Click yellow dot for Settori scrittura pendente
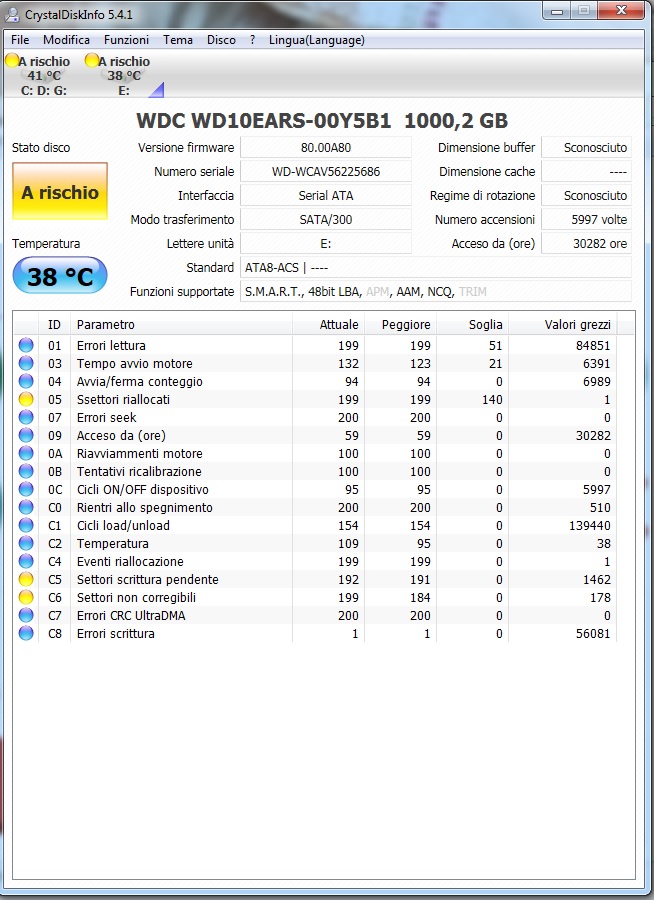Screen dimensions: 654x900 (26, 579)
